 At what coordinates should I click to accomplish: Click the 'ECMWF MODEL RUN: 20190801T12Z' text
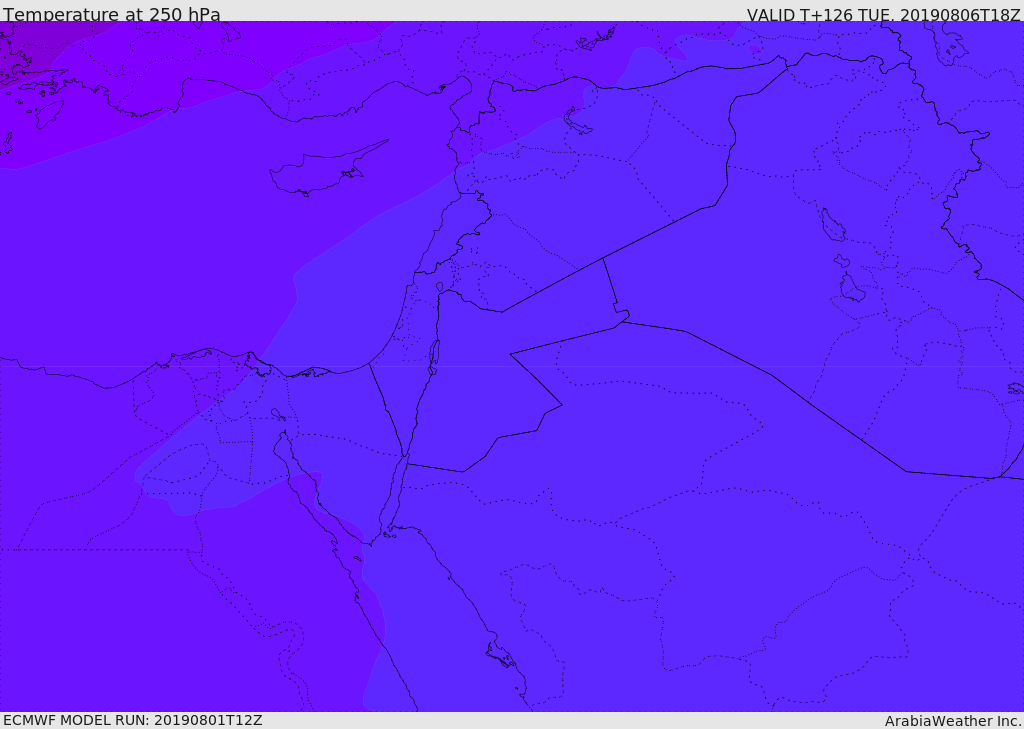133,720
